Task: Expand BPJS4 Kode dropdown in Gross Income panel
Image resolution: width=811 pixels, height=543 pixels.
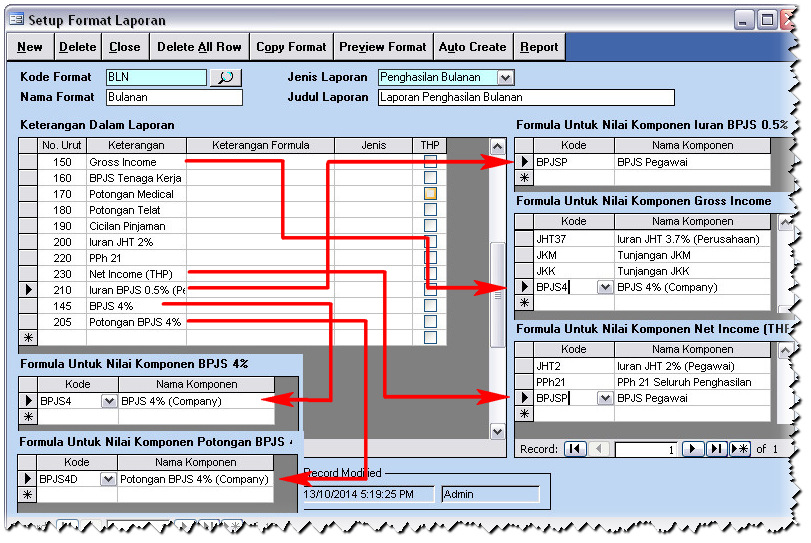Action: (604, 287)
